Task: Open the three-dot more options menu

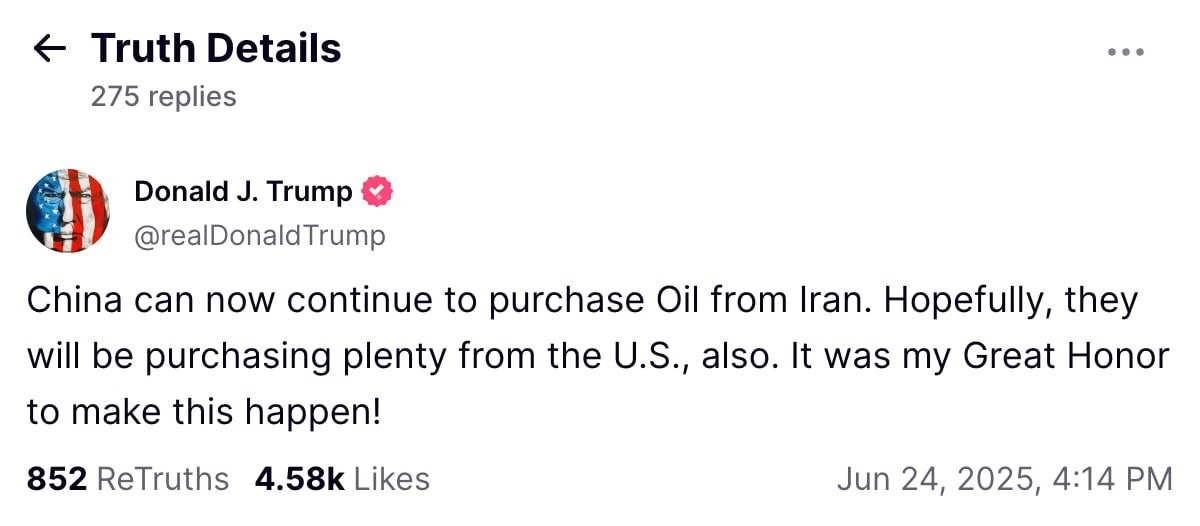Action: tap(1126, 52)
